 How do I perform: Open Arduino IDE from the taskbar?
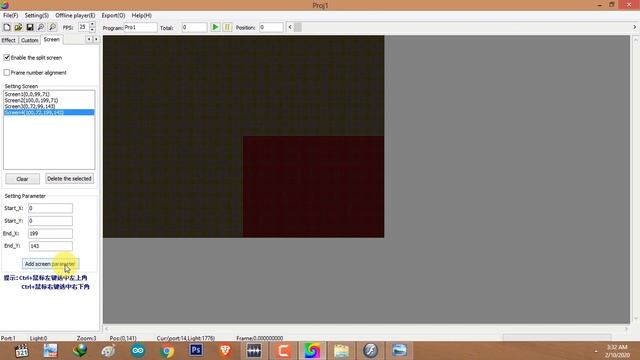coord(138,351)
